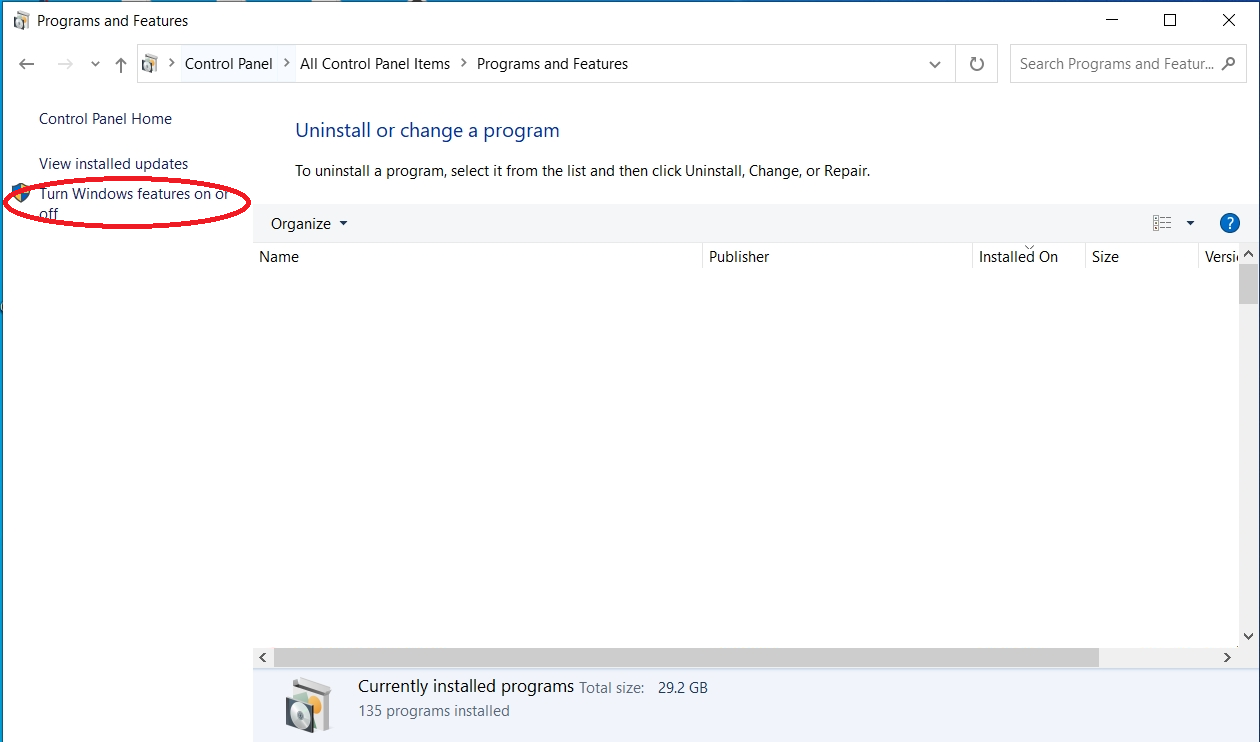Viewport: 1260px width, 742px height.
Task: Focus the Search Programs and Features box
Action: point(1128,64)
